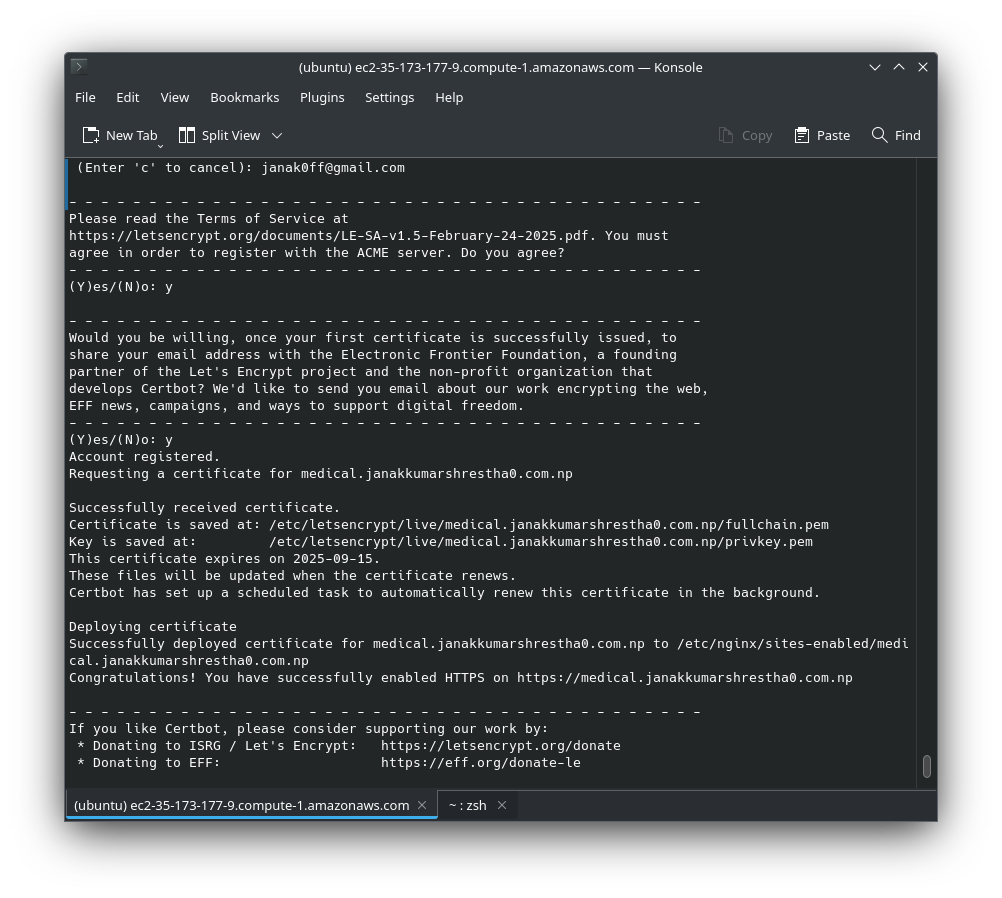Select the ec2-35-173-177-9 session tab
This screenshot has width=1002, height=898.
tap(241, 805)
